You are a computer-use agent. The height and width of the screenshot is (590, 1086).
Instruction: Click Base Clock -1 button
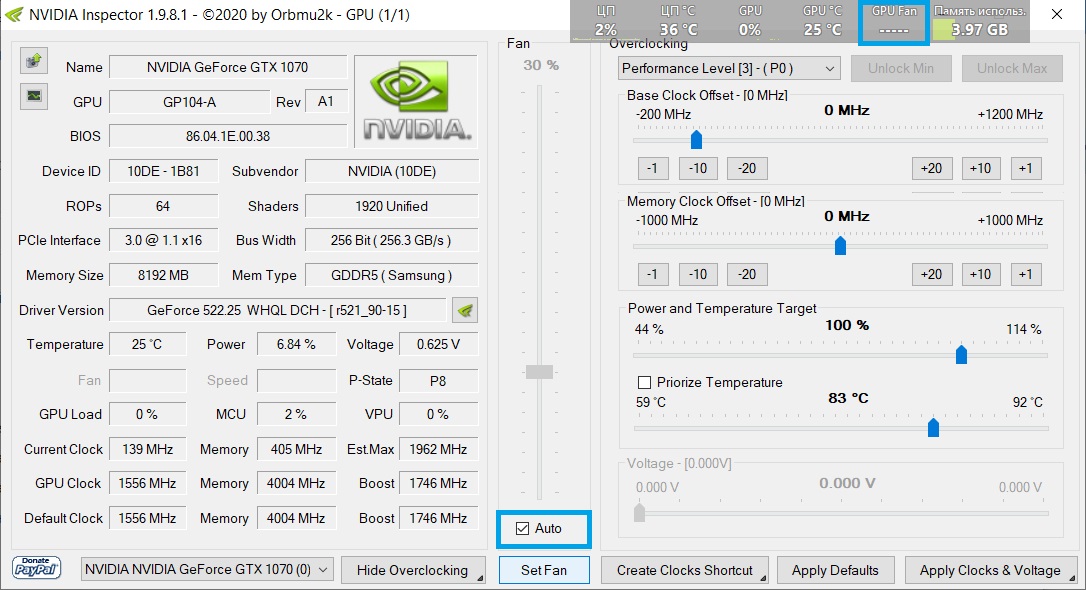652,168
